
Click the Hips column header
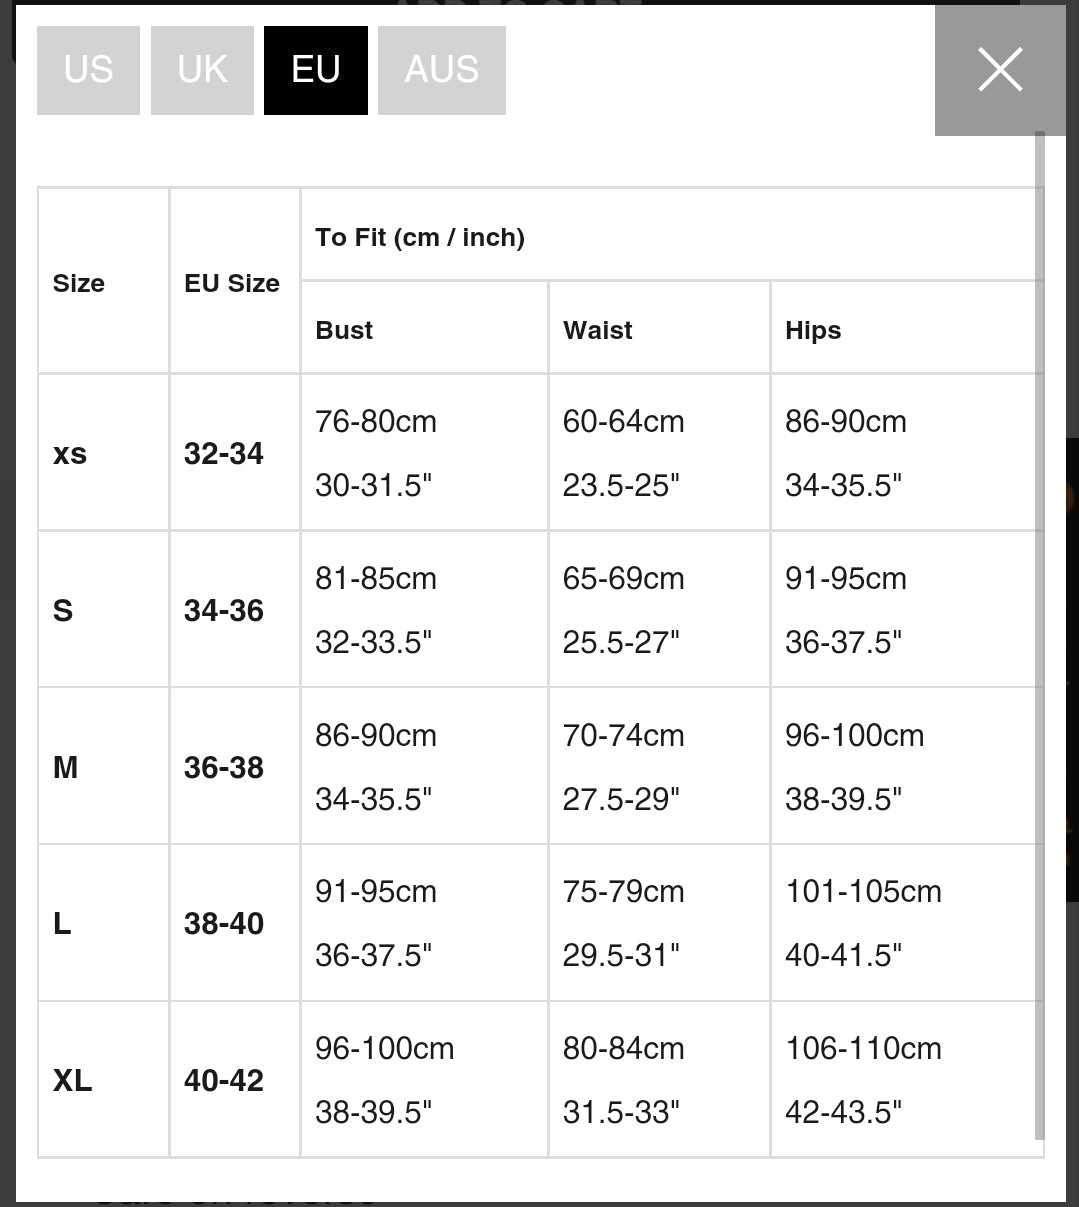813,330
